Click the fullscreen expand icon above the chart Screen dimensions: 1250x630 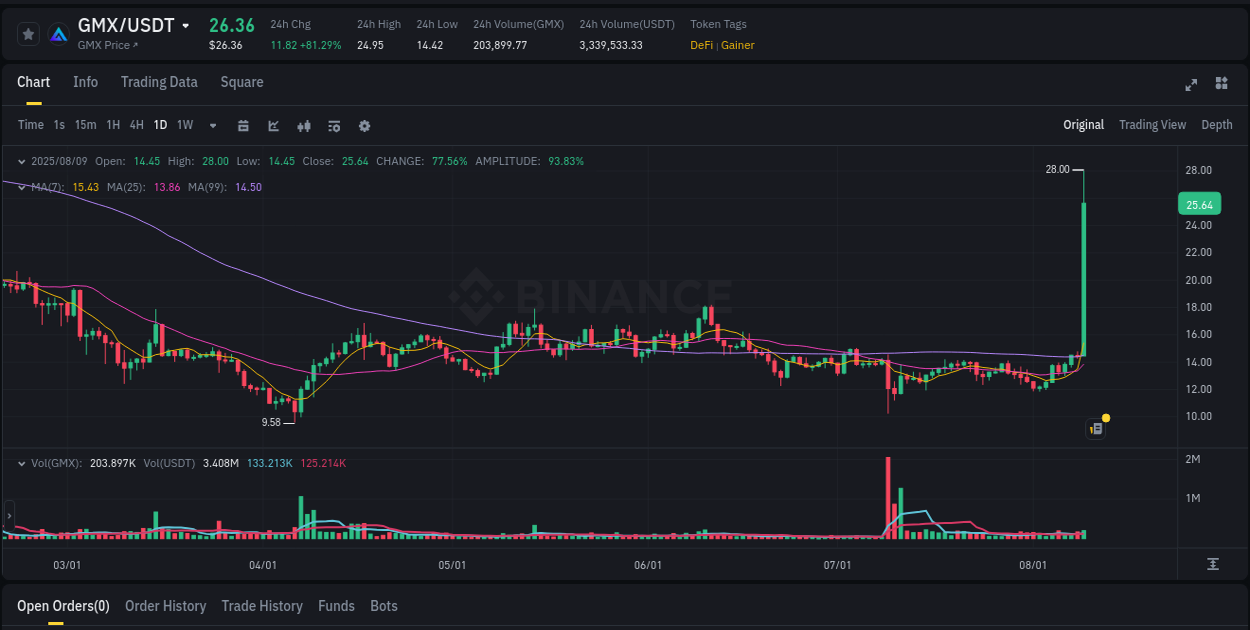click(1191, 85)
